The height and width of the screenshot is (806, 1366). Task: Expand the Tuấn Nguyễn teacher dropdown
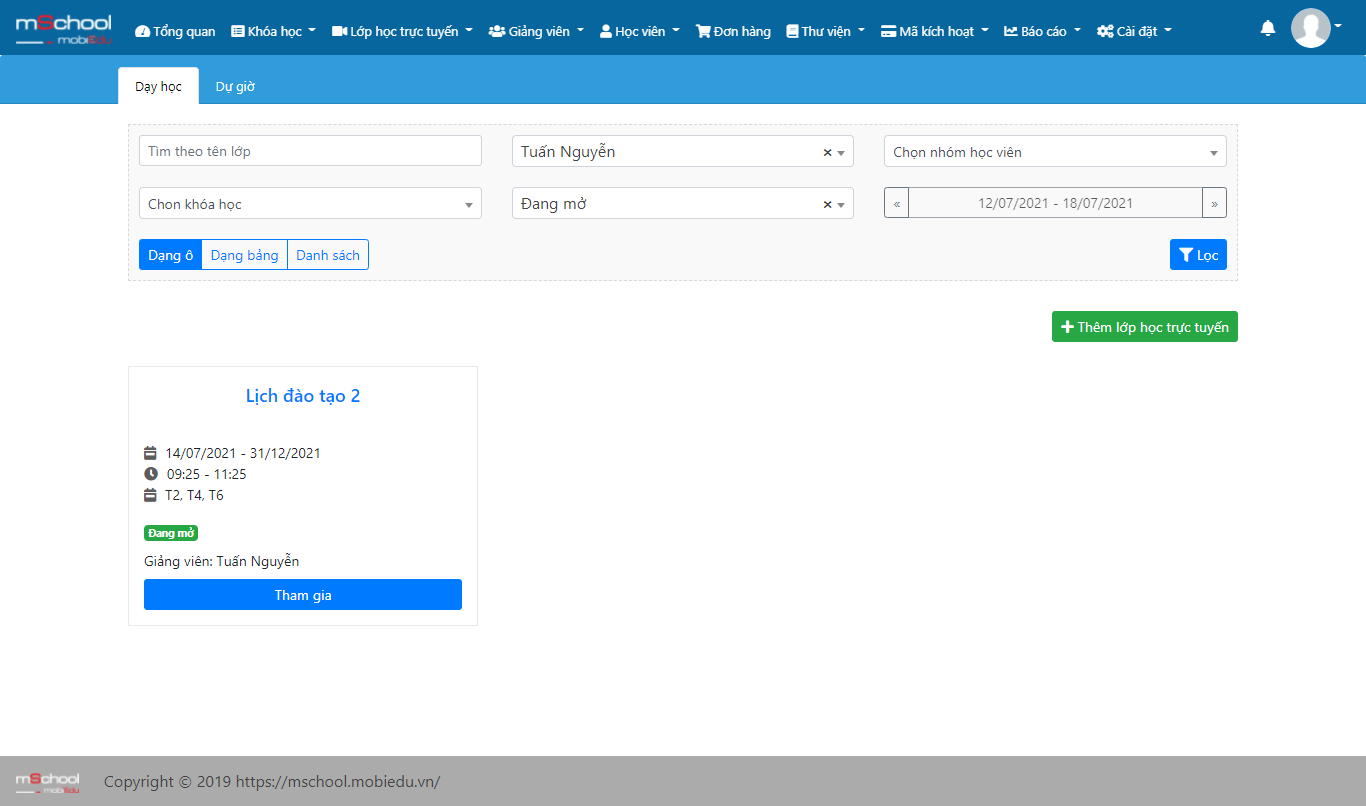click(x=841, y=153)
